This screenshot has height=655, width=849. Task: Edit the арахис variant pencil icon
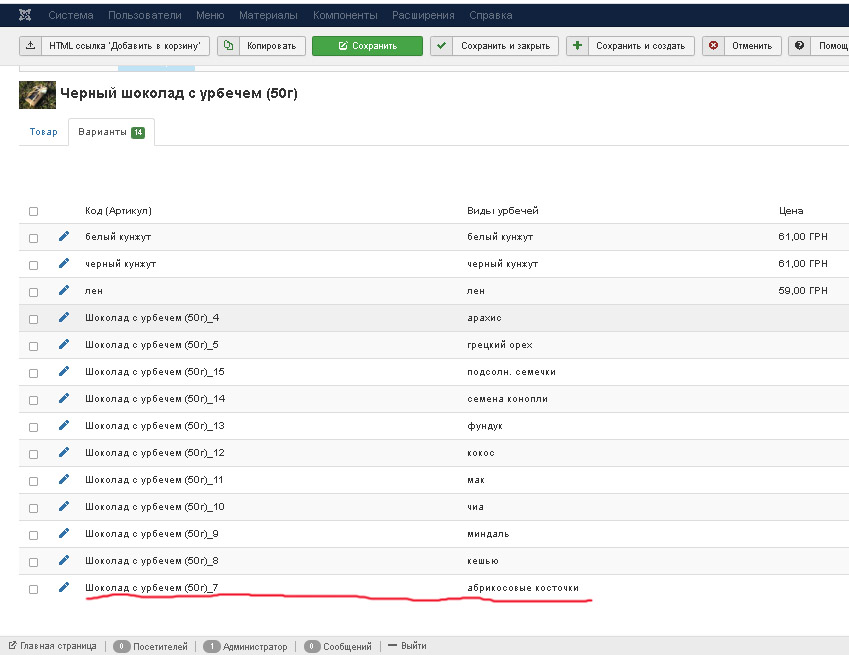(64, 317)
